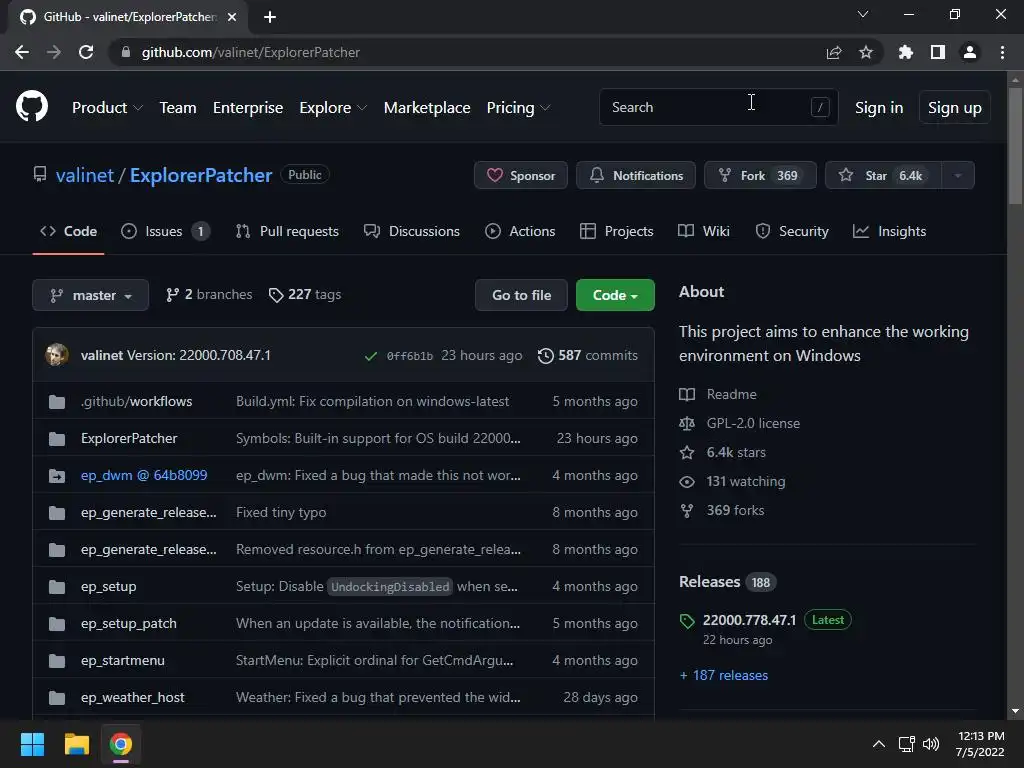Click the folder icon for ep_weather_host
The height and width of the screenshot is (768, 1024).
[57, 697]
